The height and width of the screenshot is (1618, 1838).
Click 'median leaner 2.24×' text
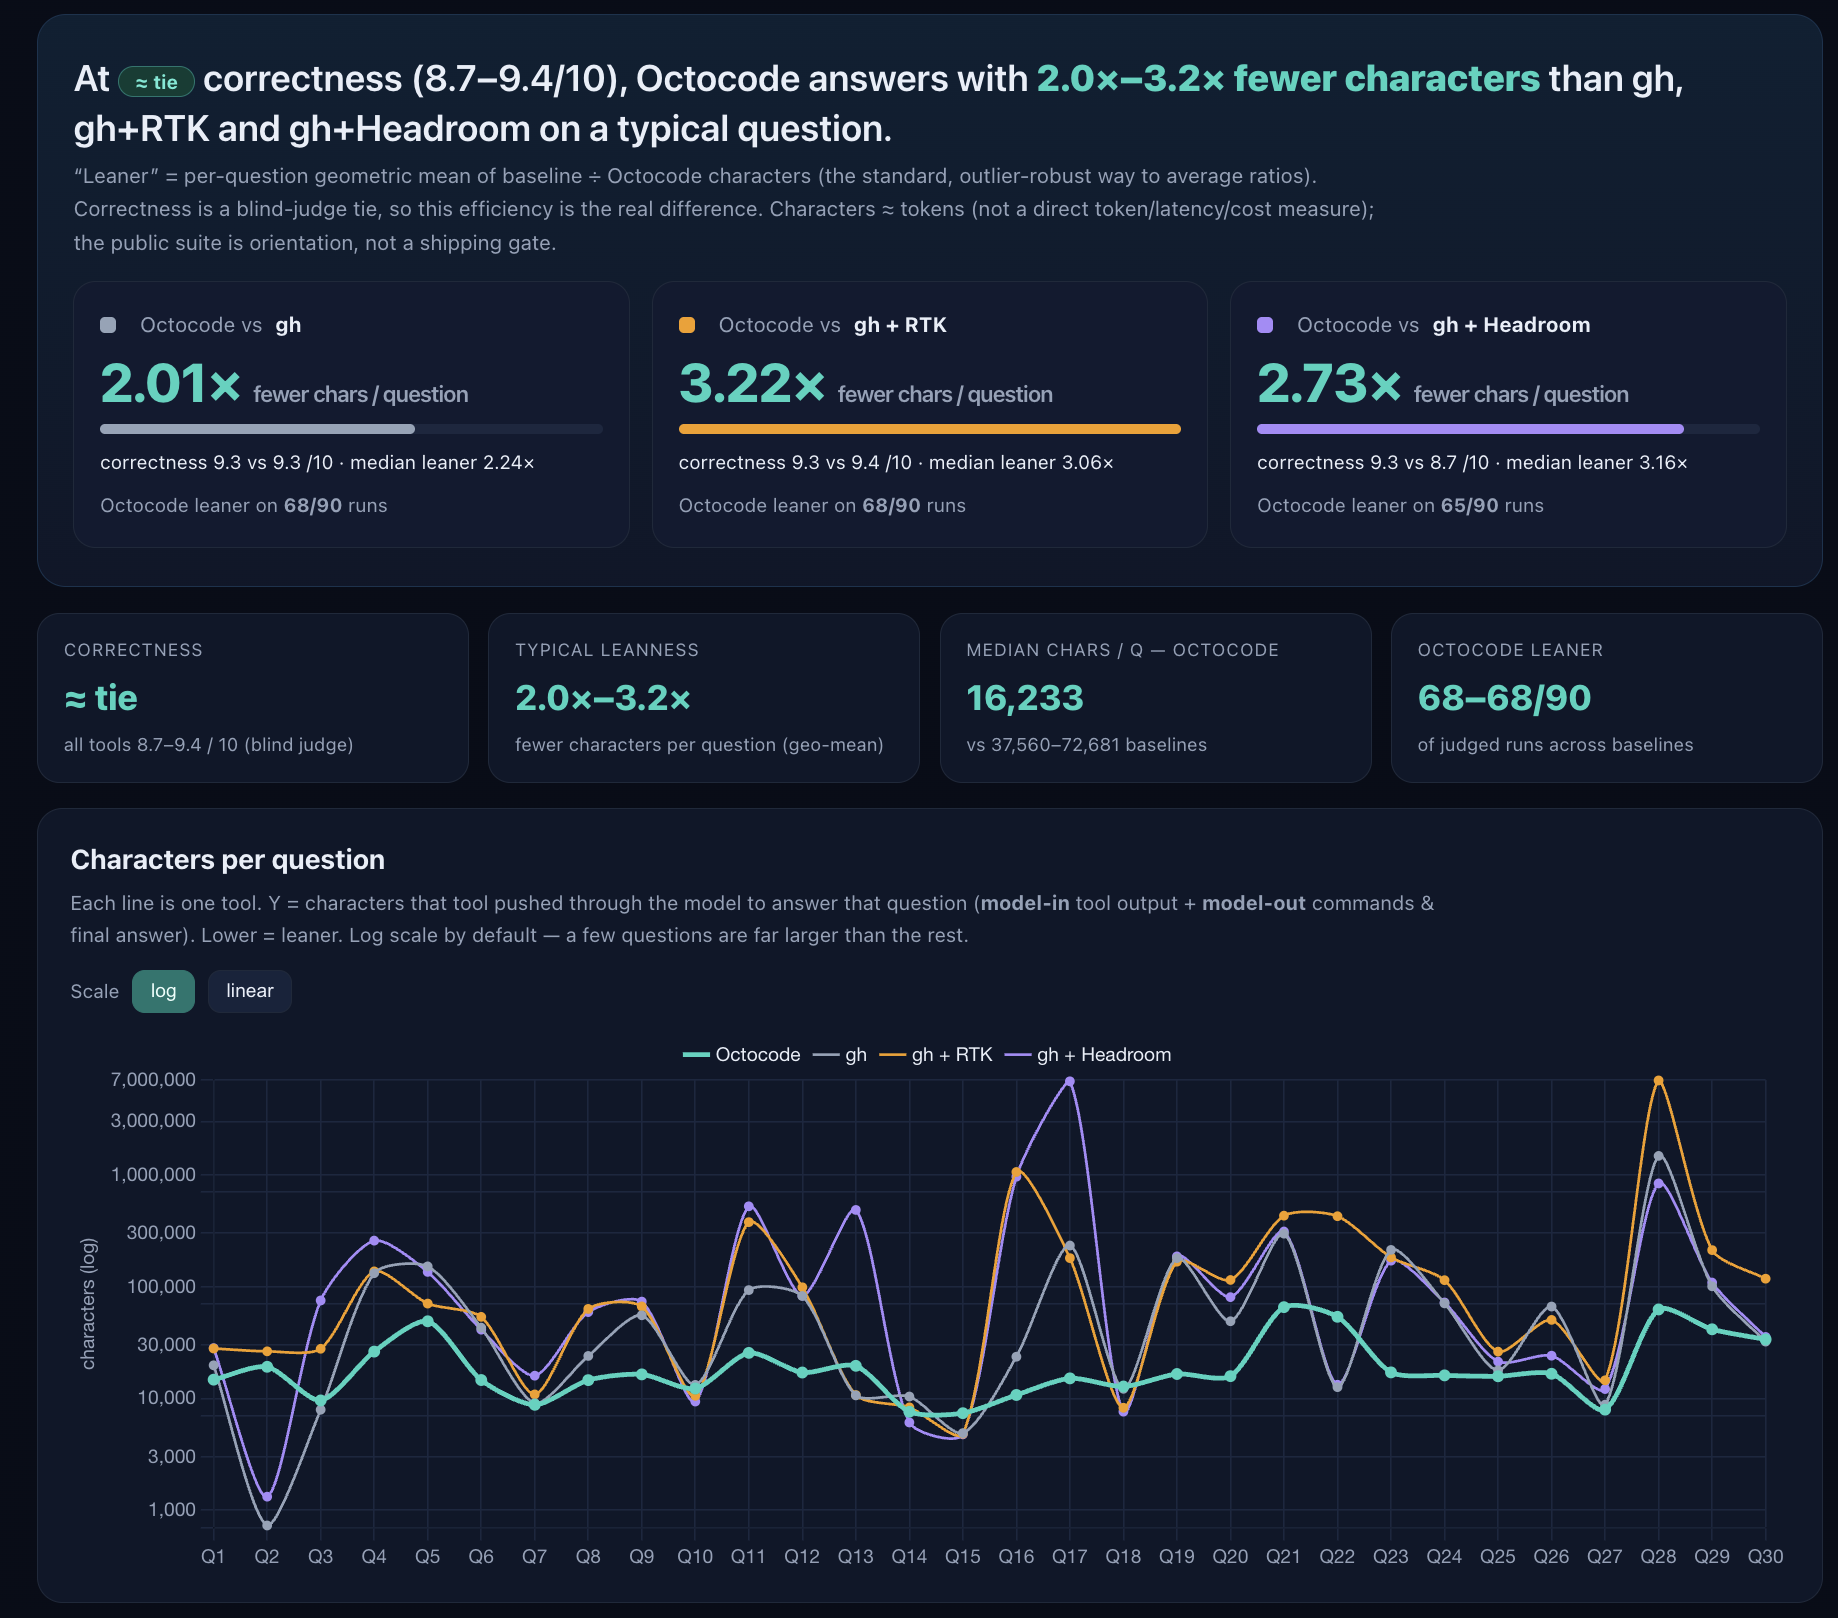pos(442,462)
